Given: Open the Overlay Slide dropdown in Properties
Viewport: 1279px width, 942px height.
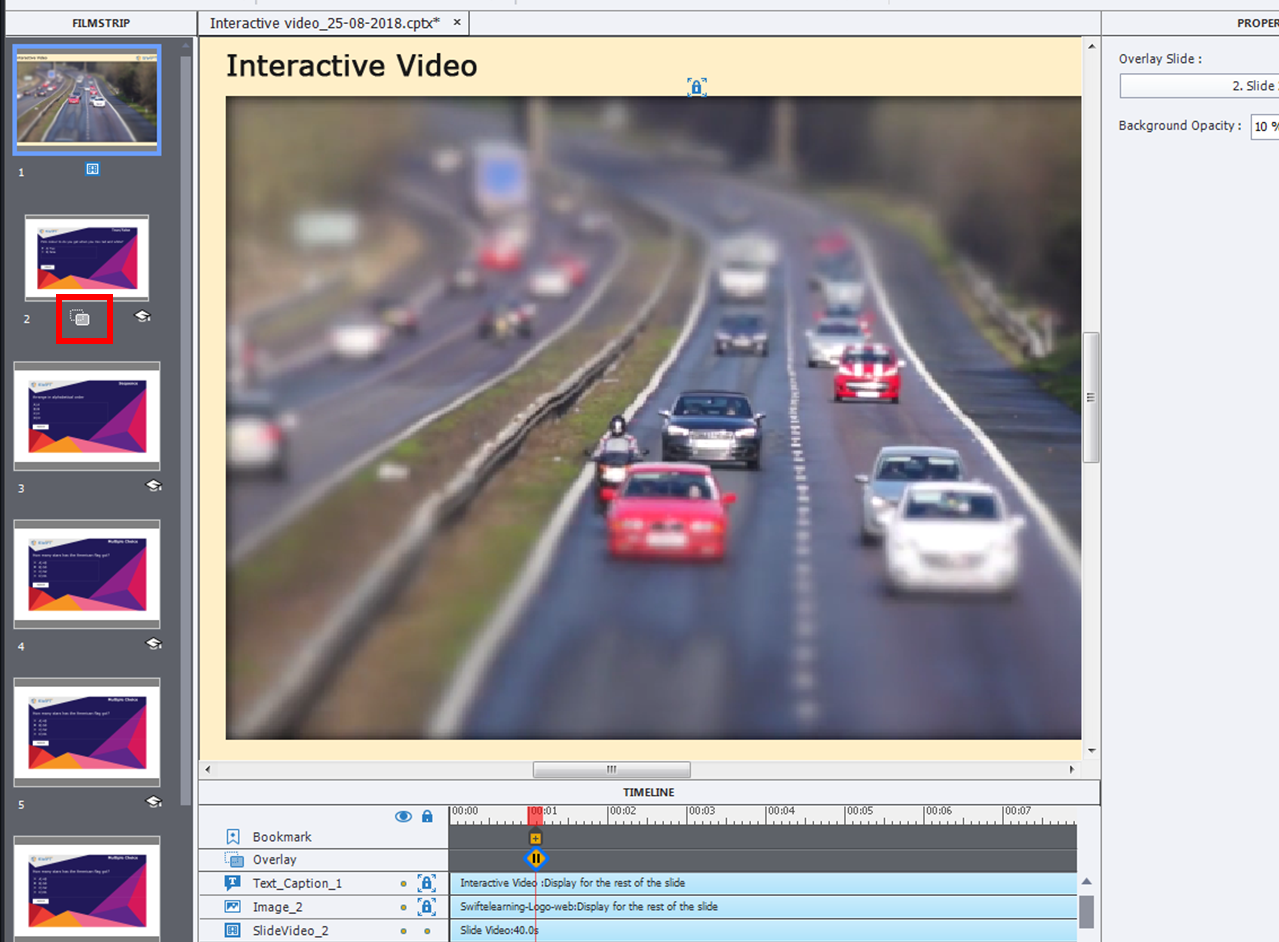Looking at the screenshot, I should coord(1198,86).
